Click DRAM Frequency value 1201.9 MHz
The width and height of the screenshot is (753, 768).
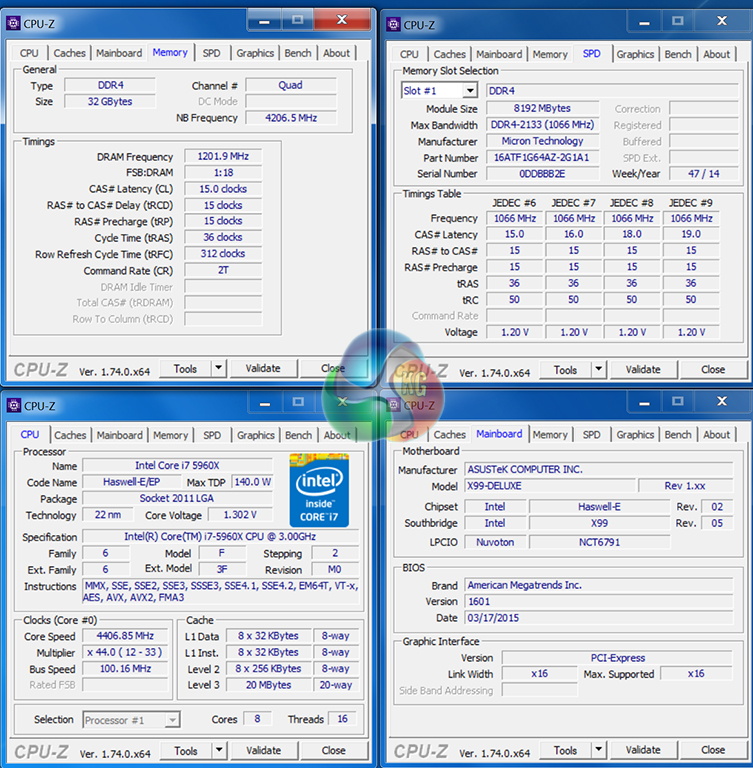pyautogui.click(x=223, y=156)
